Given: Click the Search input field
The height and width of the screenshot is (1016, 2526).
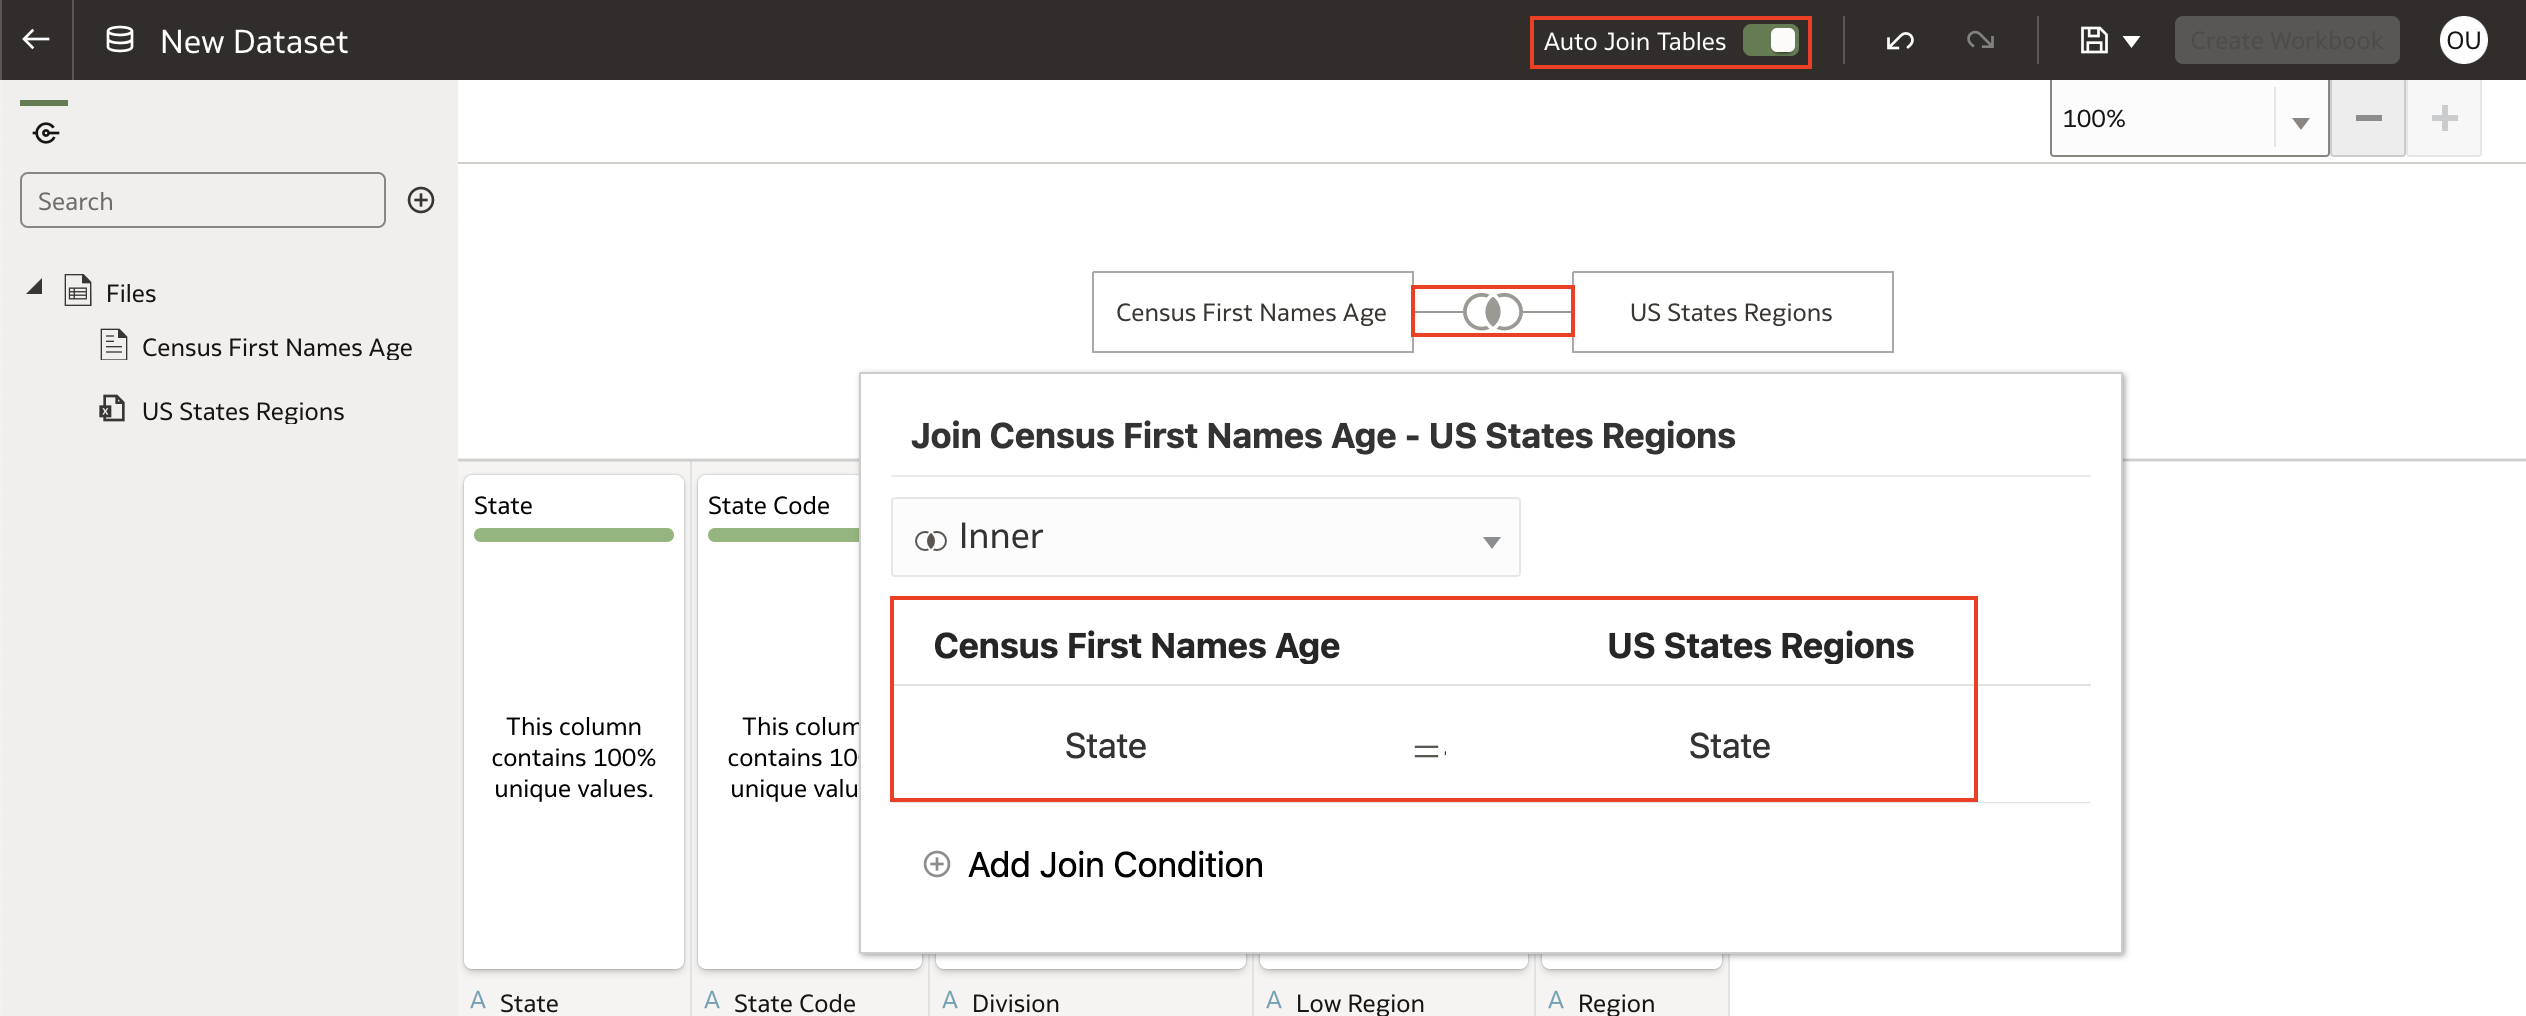Looking at the screenshot, I should point(203,201).
